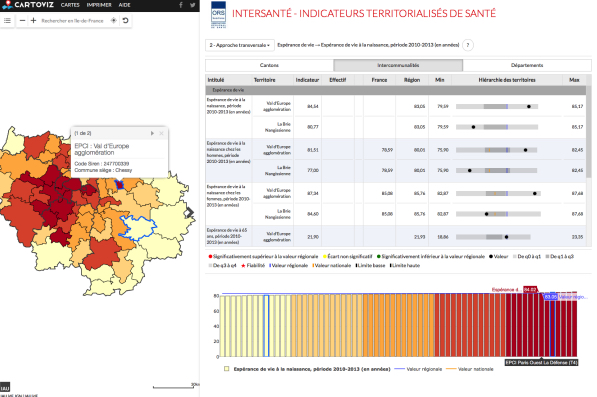
Task: Open the AIDE menu
Action: pos(125,5)
